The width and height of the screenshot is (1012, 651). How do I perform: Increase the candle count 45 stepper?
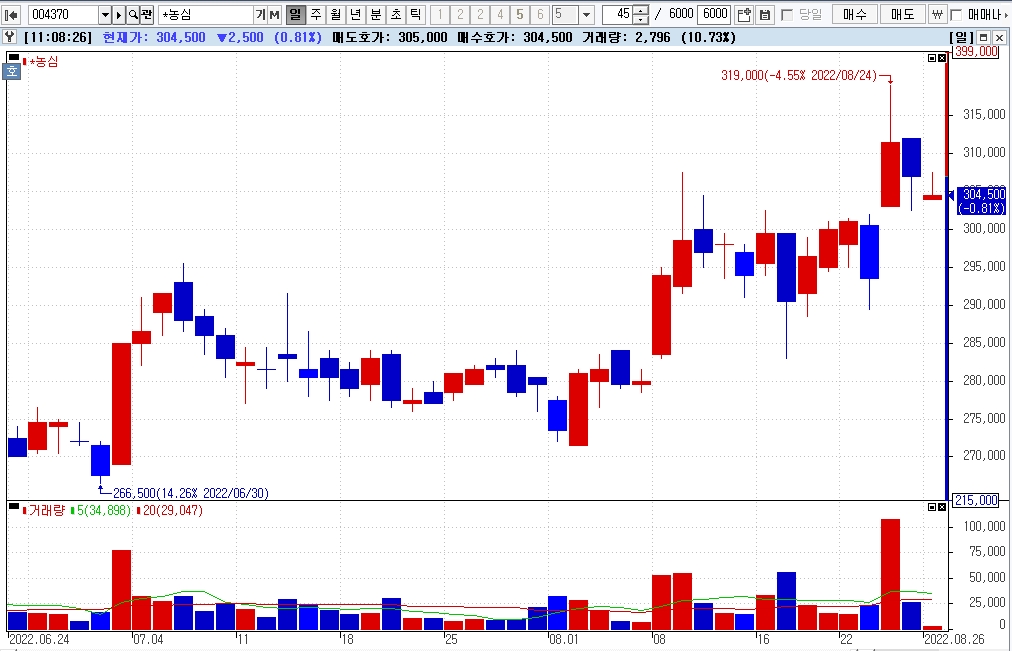click(641, 11)
